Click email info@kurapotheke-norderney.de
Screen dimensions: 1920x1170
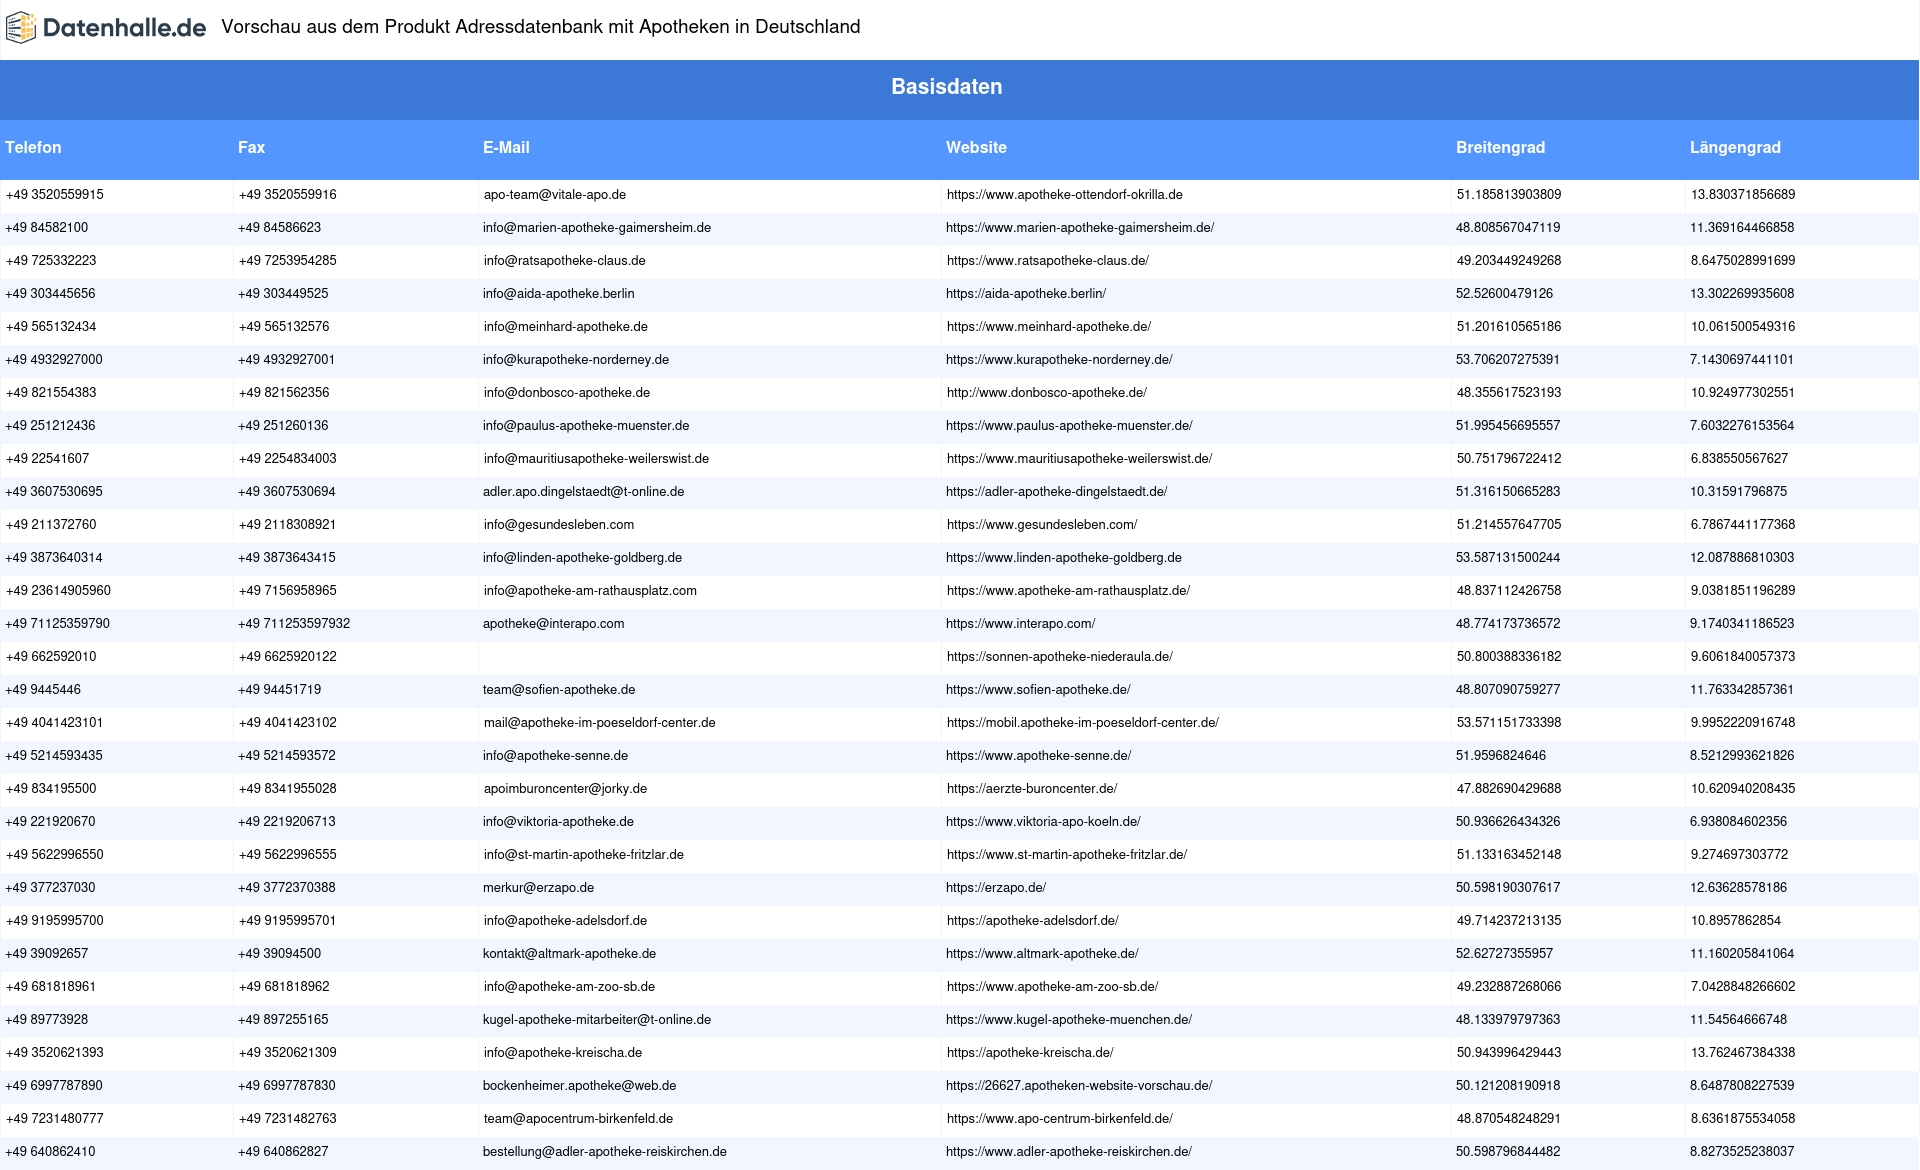click(x=576, y=360)
